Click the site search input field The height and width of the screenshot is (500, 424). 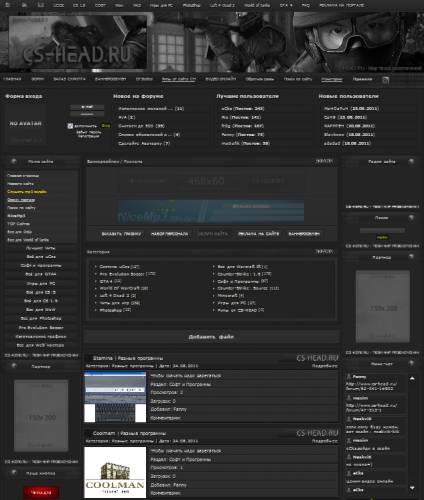pos(382,230)
